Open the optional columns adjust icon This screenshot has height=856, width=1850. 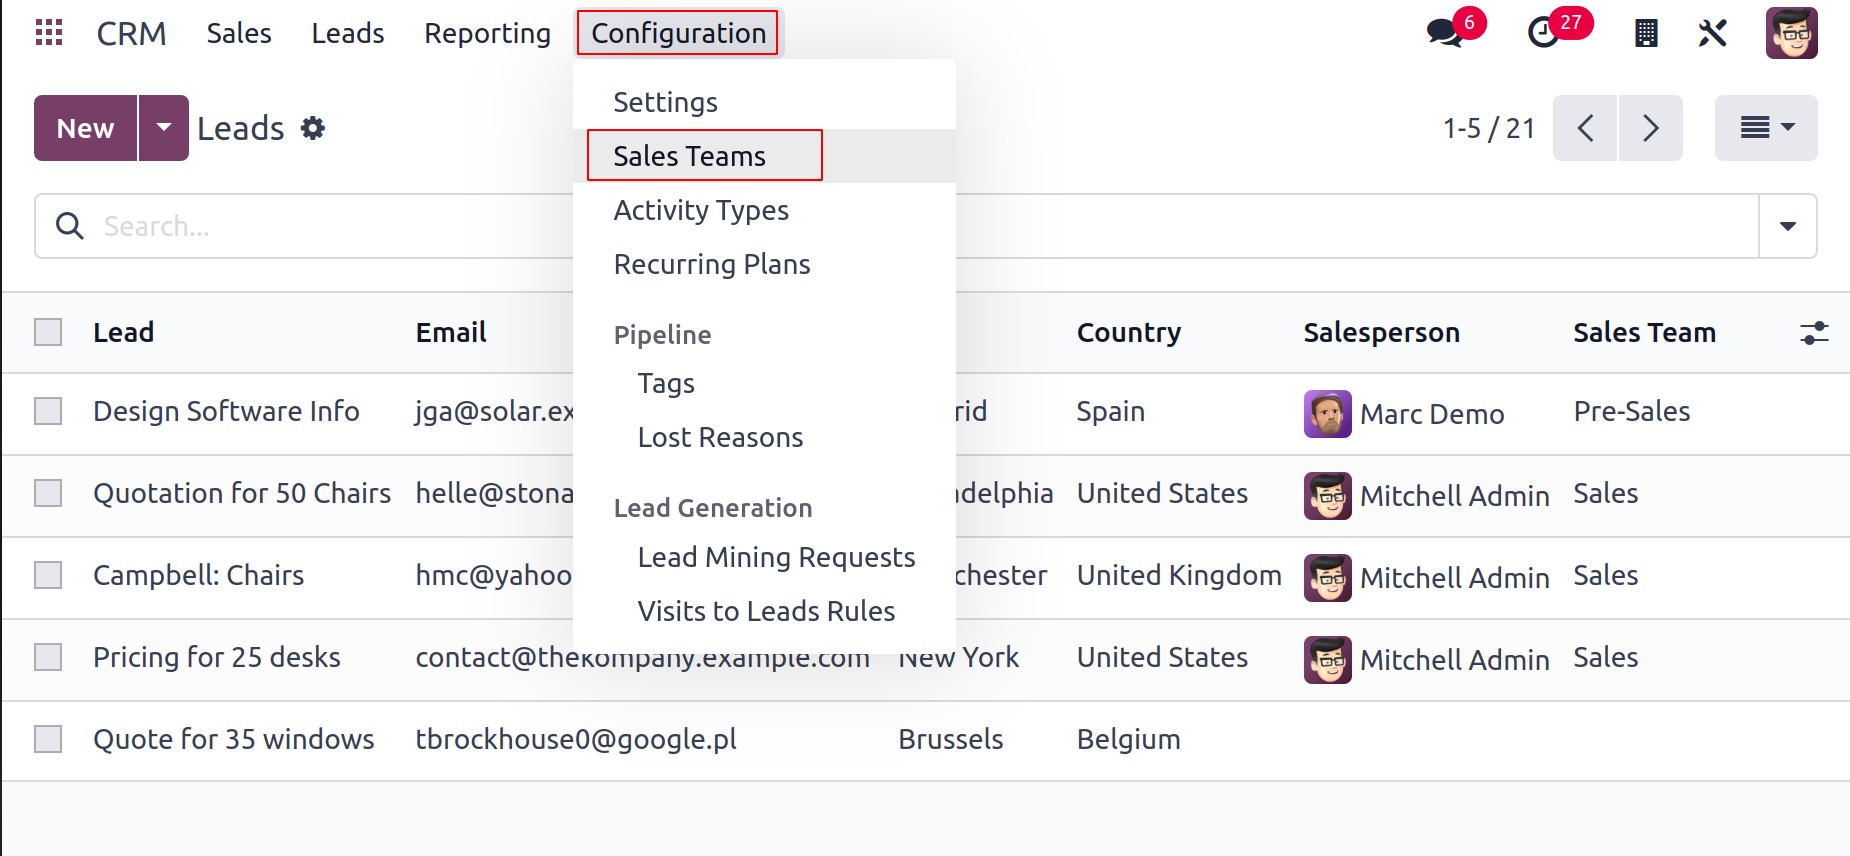1814,333
